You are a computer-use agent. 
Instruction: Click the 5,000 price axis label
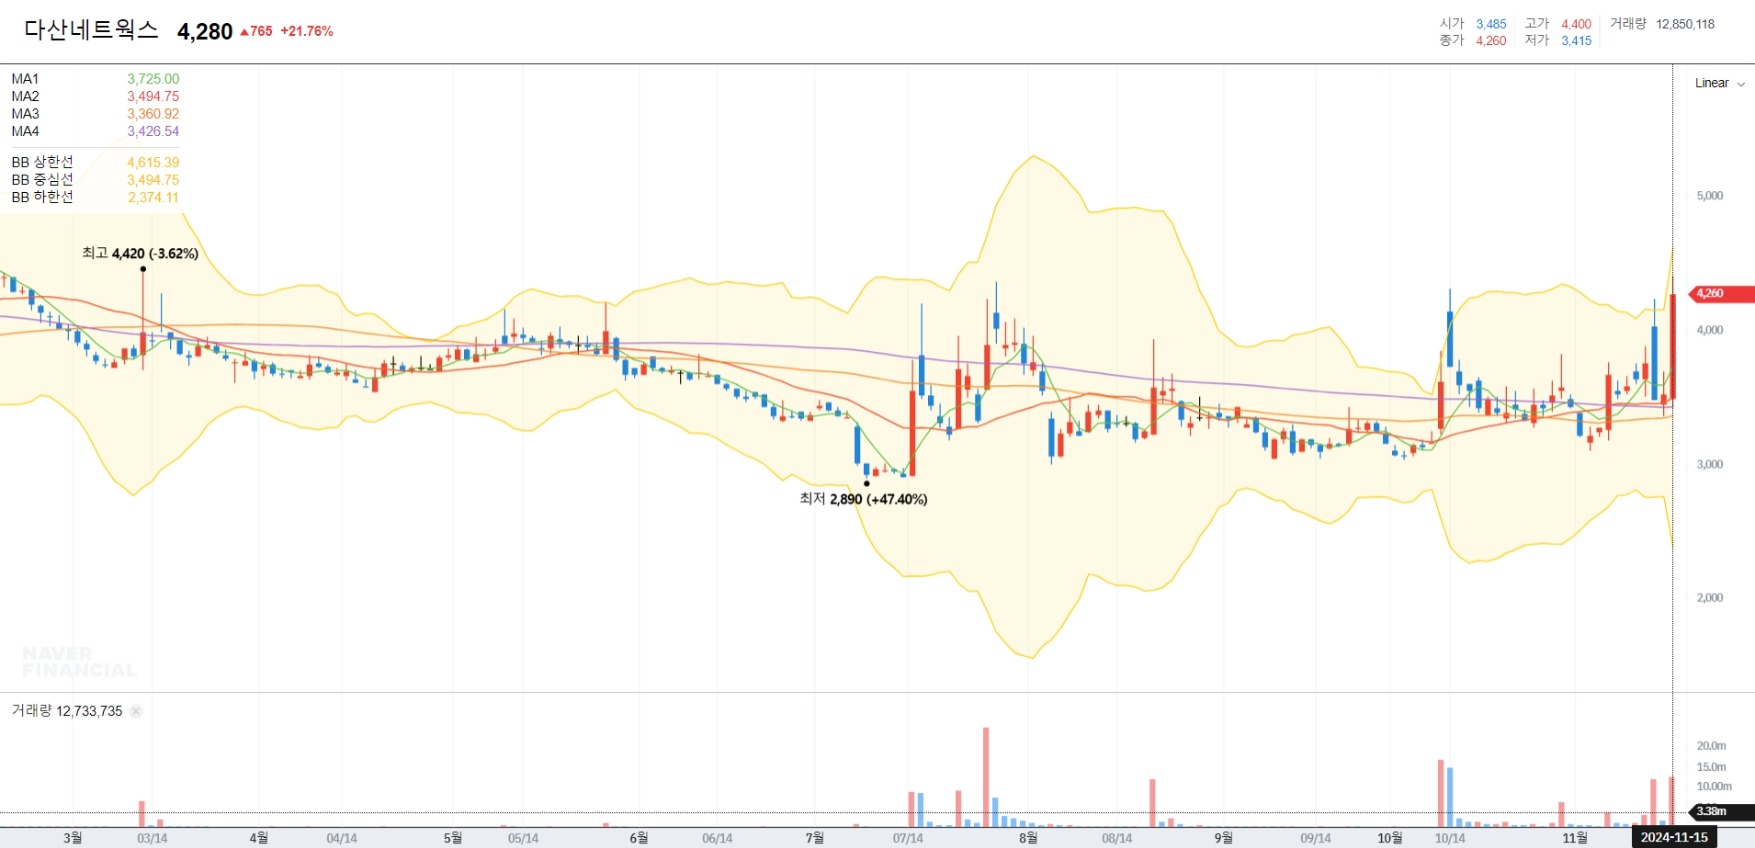1710,196
